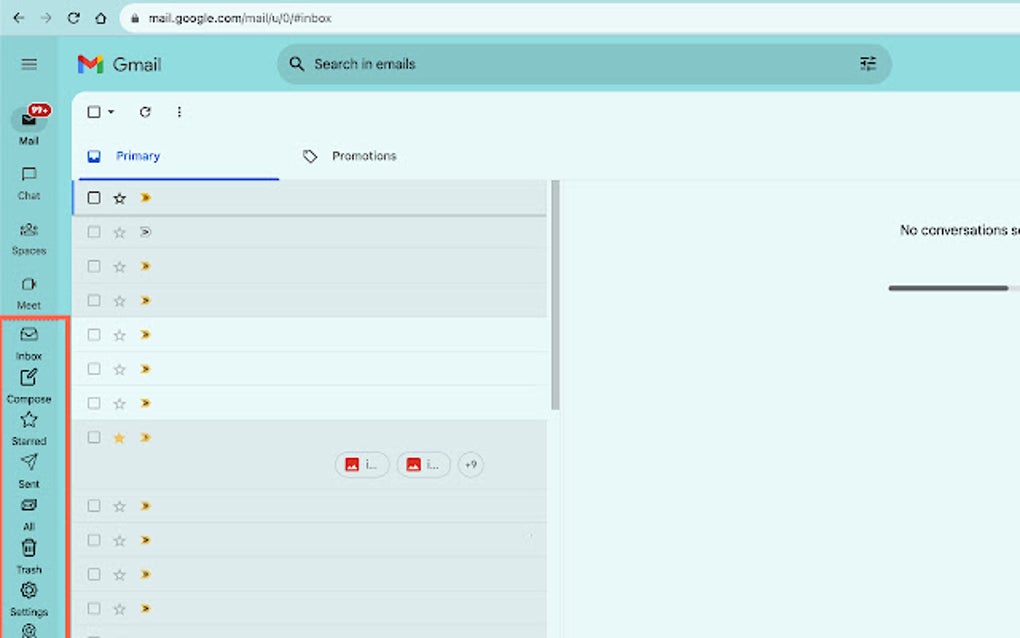Launch Meet from the sidebar

(x=28, y=284)
